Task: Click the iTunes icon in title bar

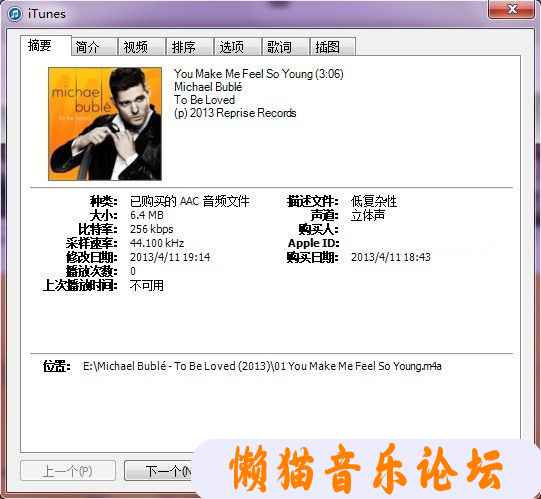Action: [14, 14]
